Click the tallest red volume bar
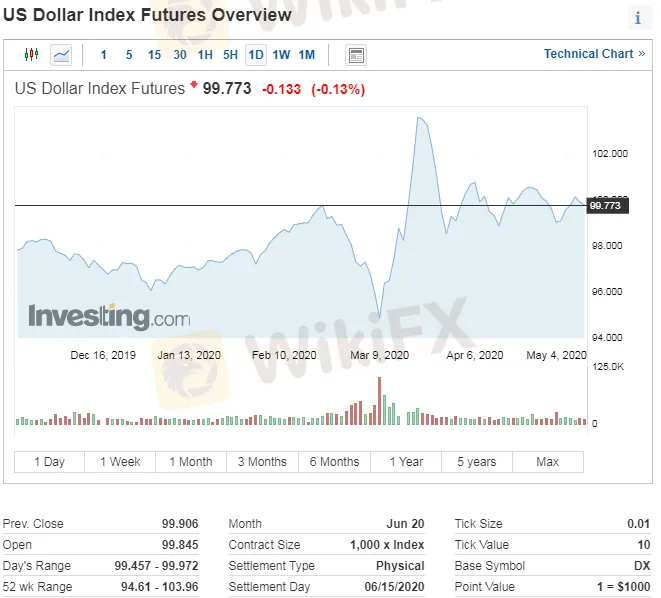Image resolution: width=661 pixels, height=598 pixels. point(380,400)
